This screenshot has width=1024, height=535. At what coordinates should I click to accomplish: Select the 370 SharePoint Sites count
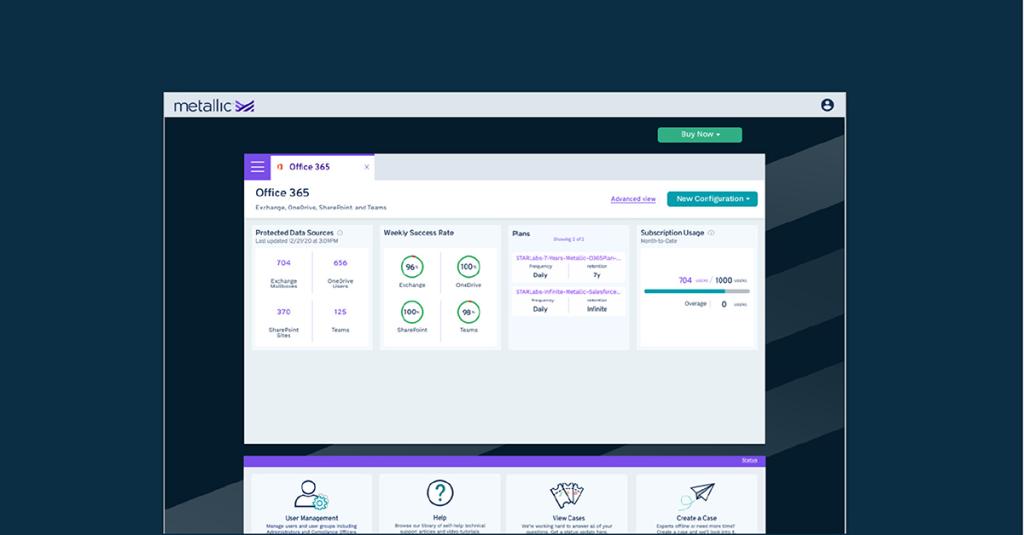click(283, 312)
